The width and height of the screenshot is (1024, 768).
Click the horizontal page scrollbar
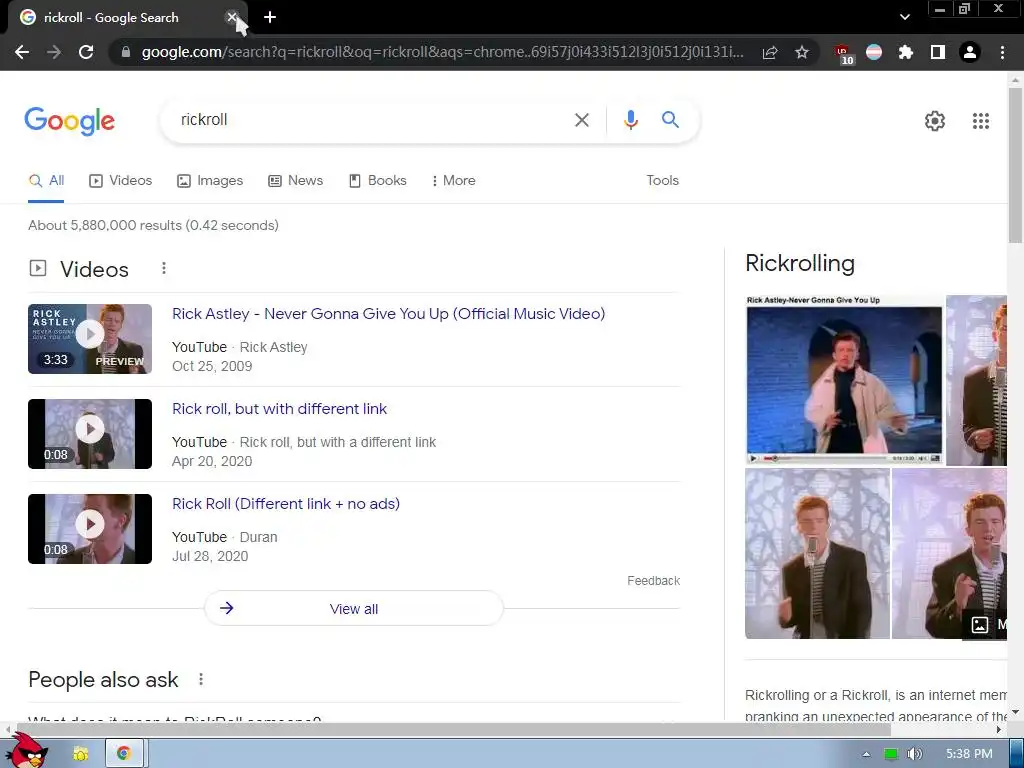click(x=455, y=729)
